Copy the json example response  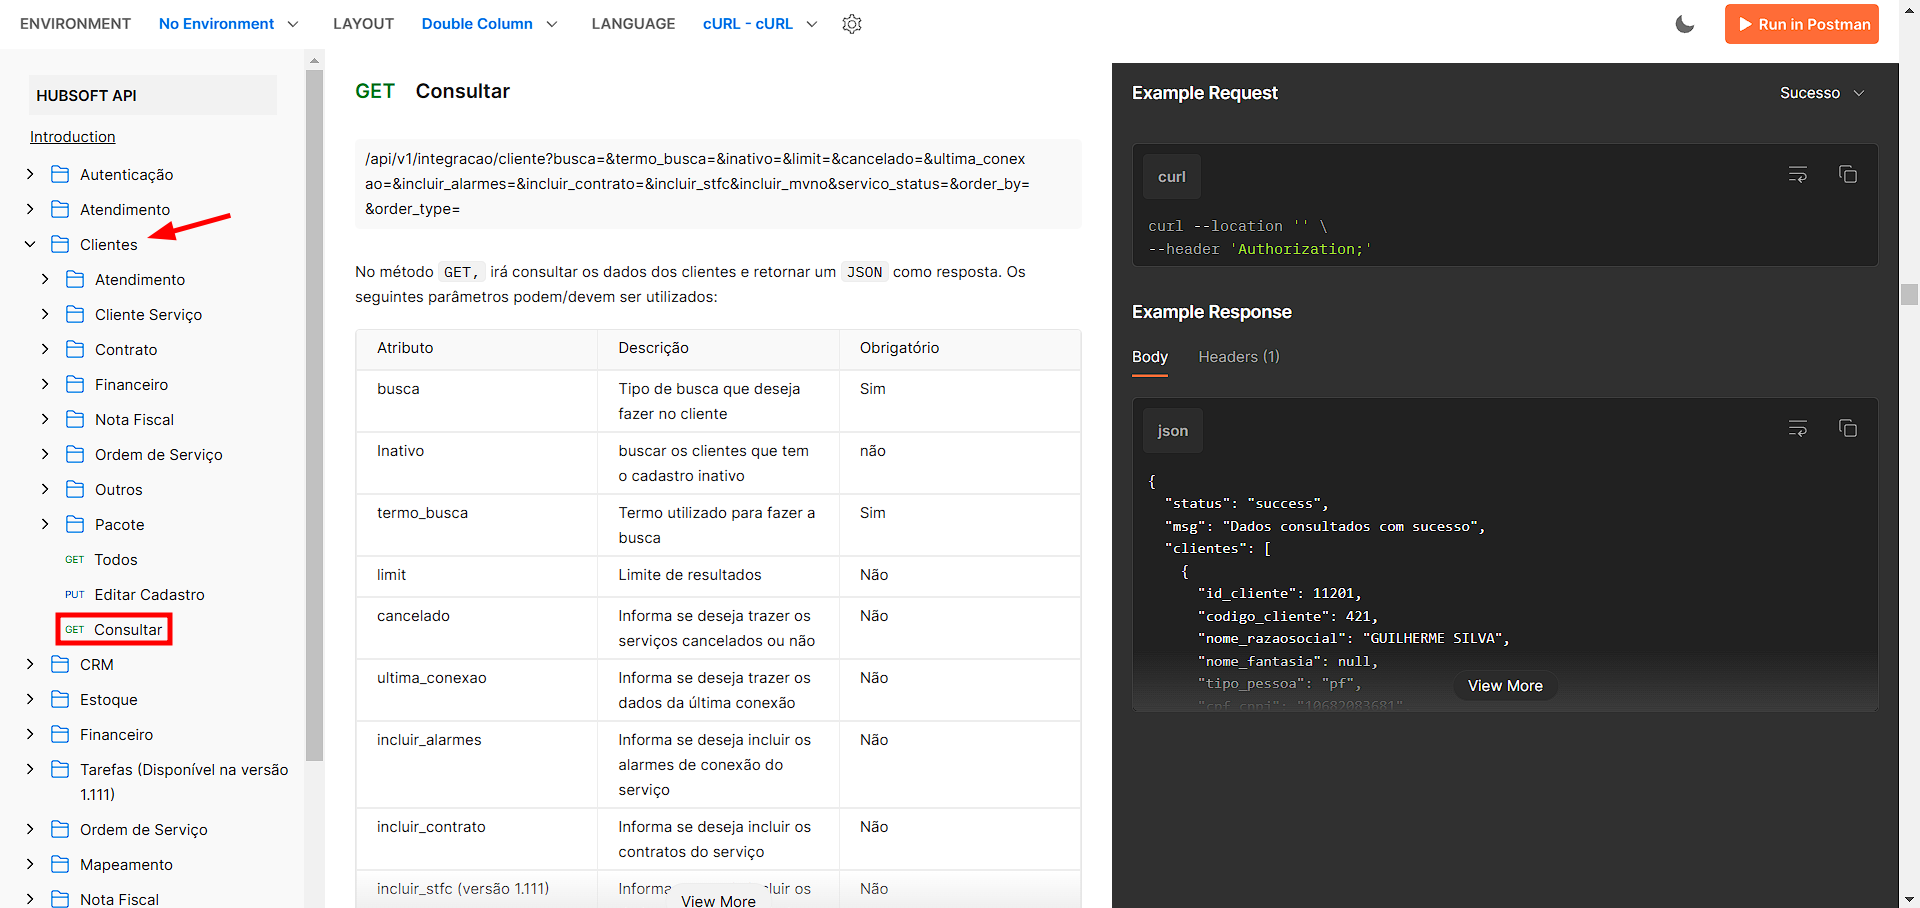(x=1848, y=428)
